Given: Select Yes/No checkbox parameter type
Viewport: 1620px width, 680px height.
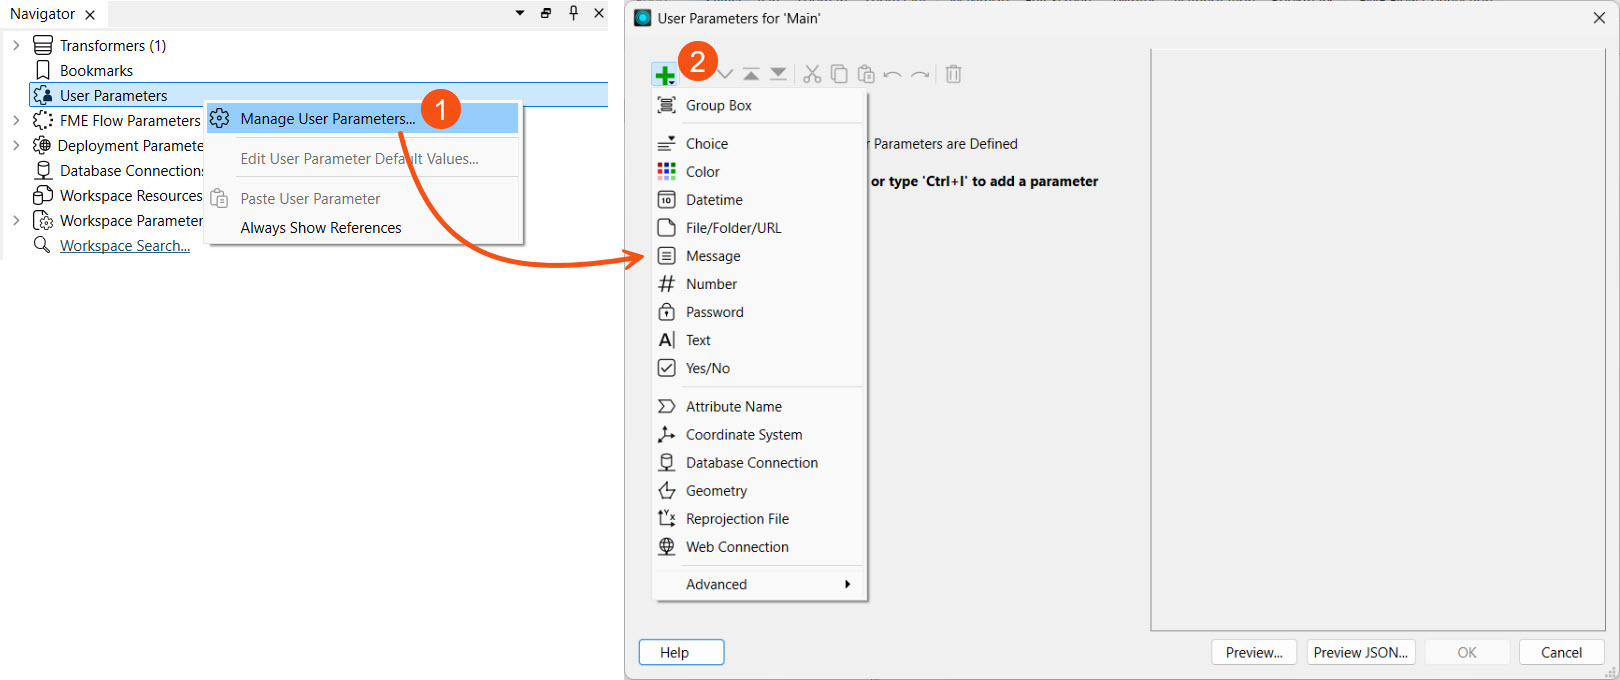Looking at the screenshot, I should [707, 368].
